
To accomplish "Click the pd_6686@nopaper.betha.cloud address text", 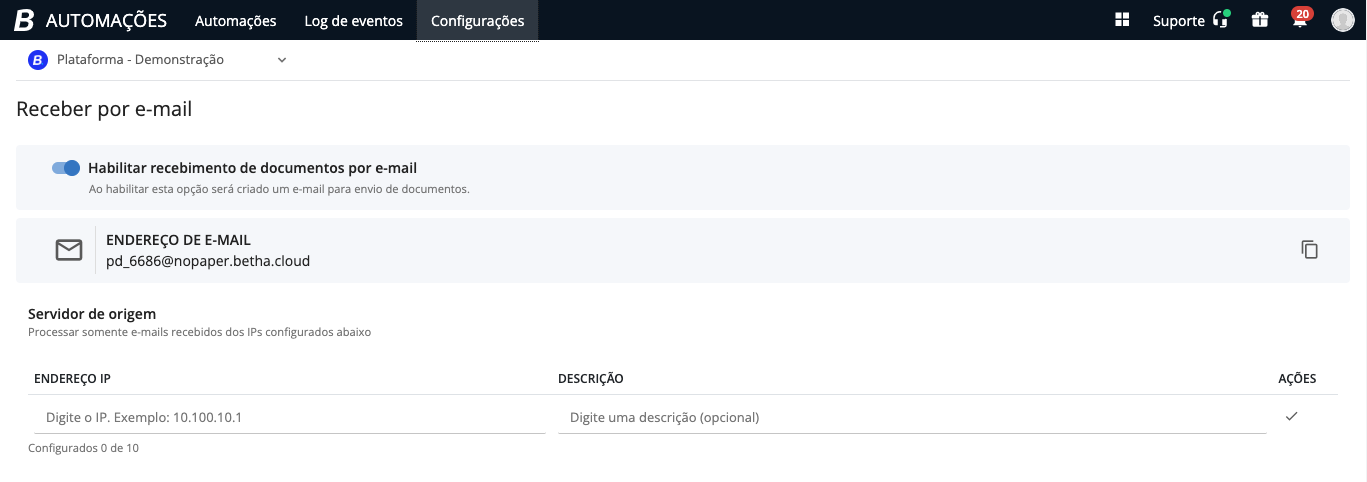I will coord(208,261).
